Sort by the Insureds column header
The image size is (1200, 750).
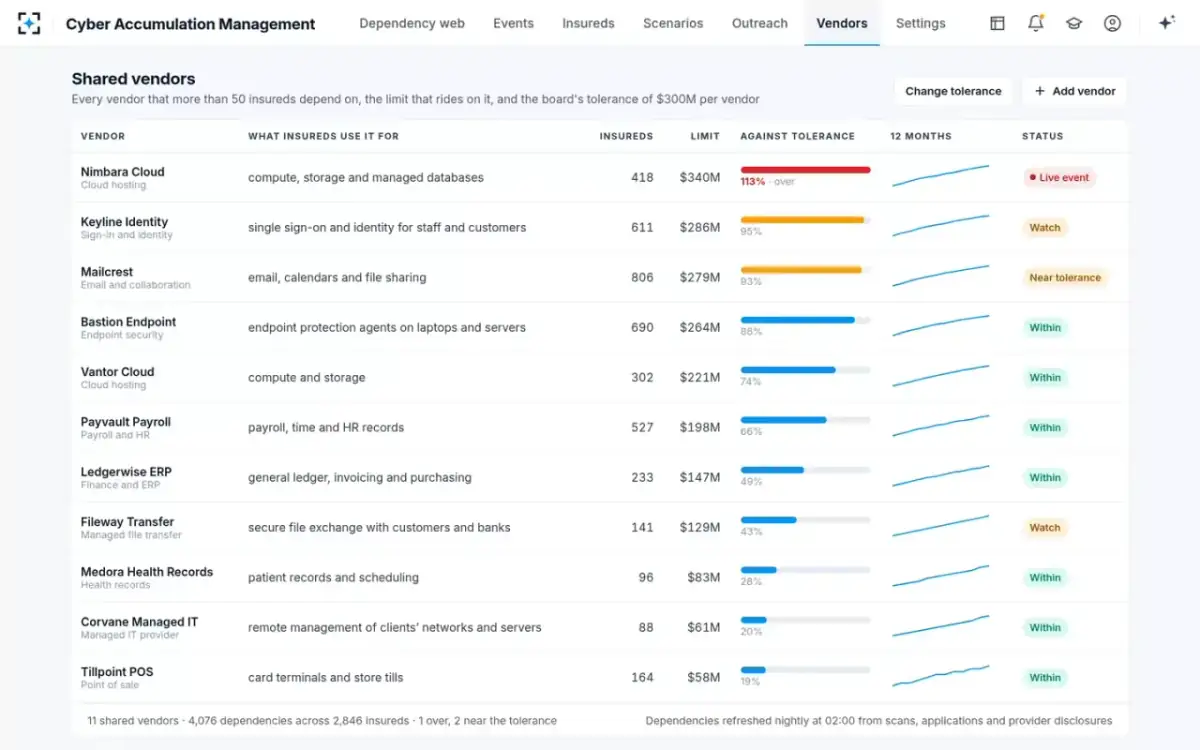coord(626,136)
